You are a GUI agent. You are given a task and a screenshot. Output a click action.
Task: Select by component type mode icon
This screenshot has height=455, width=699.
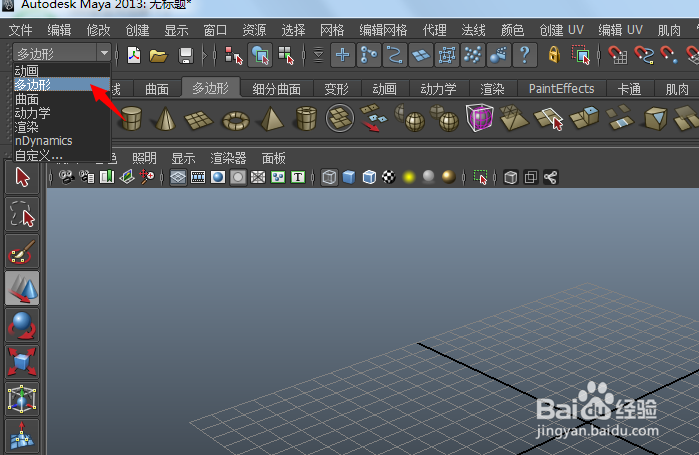tap(286, 56)
